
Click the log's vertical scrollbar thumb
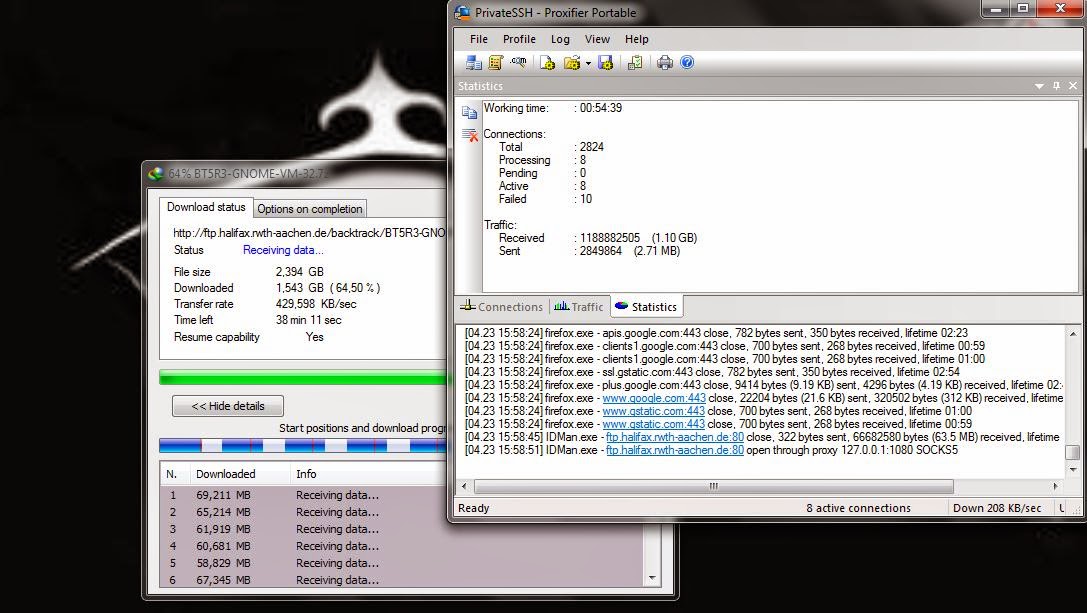click(1072, 452)
